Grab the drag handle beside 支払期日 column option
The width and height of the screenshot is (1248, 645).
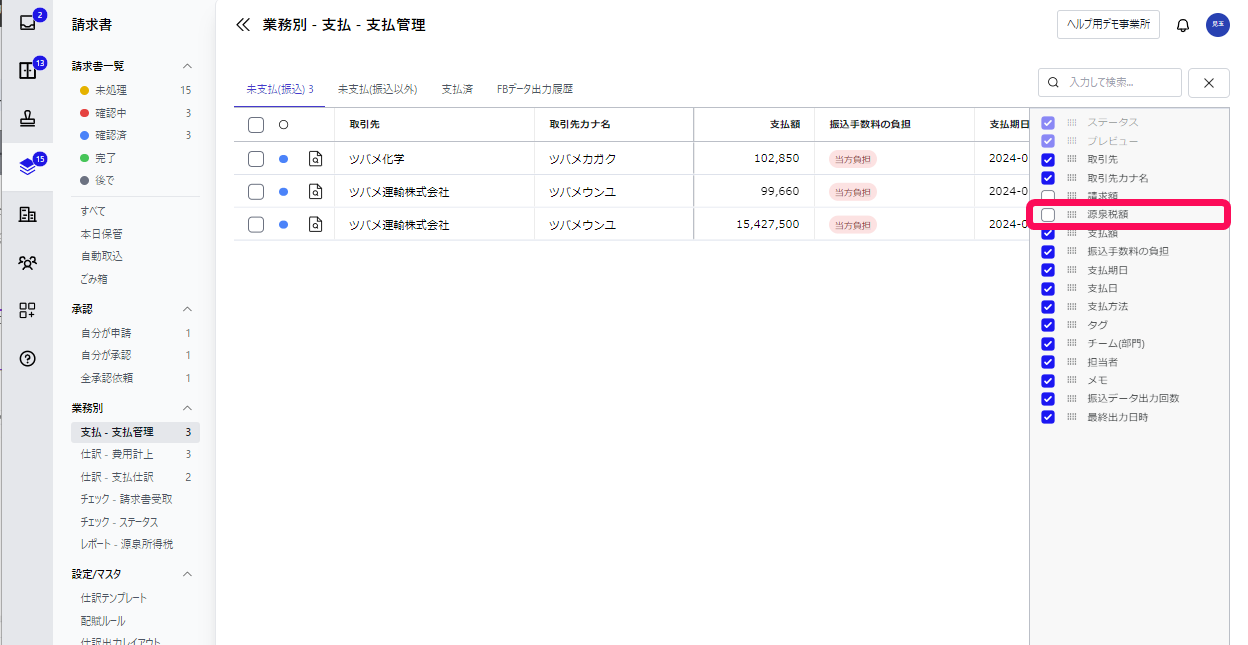click(1072, 270)
